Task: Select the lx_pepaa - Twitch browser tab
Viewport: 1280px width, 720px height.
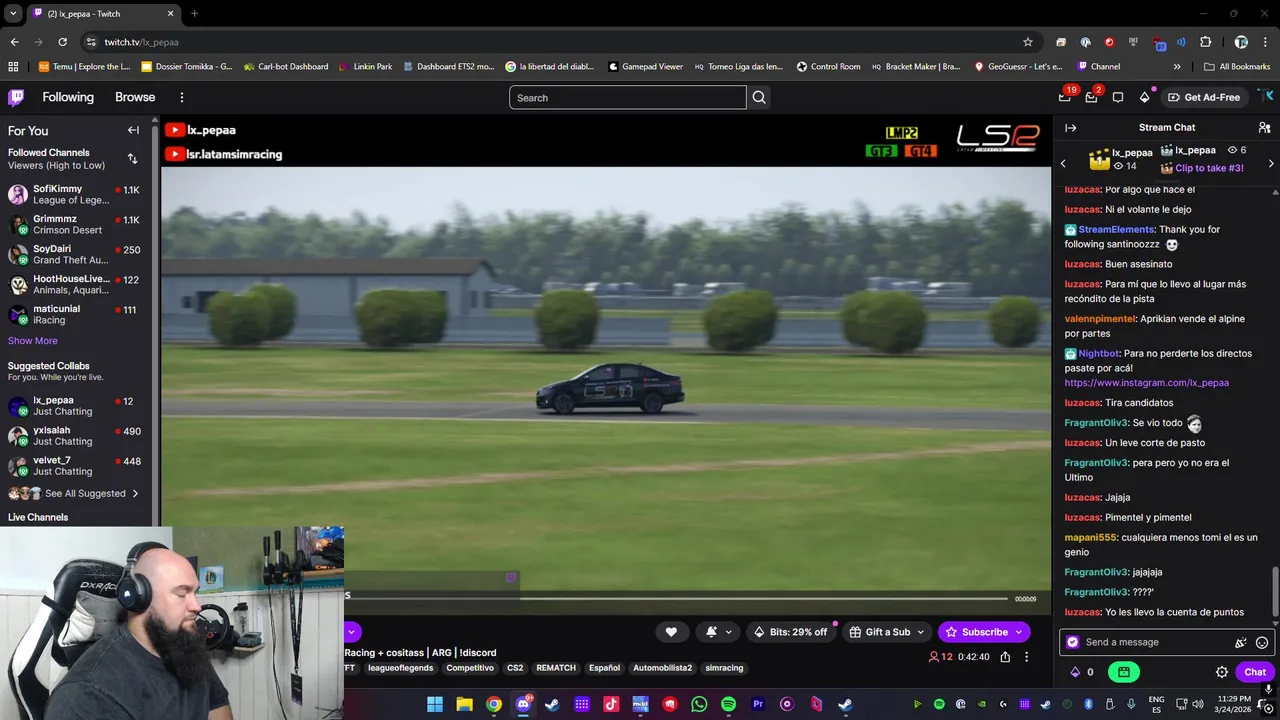Action: pos(103,13)
